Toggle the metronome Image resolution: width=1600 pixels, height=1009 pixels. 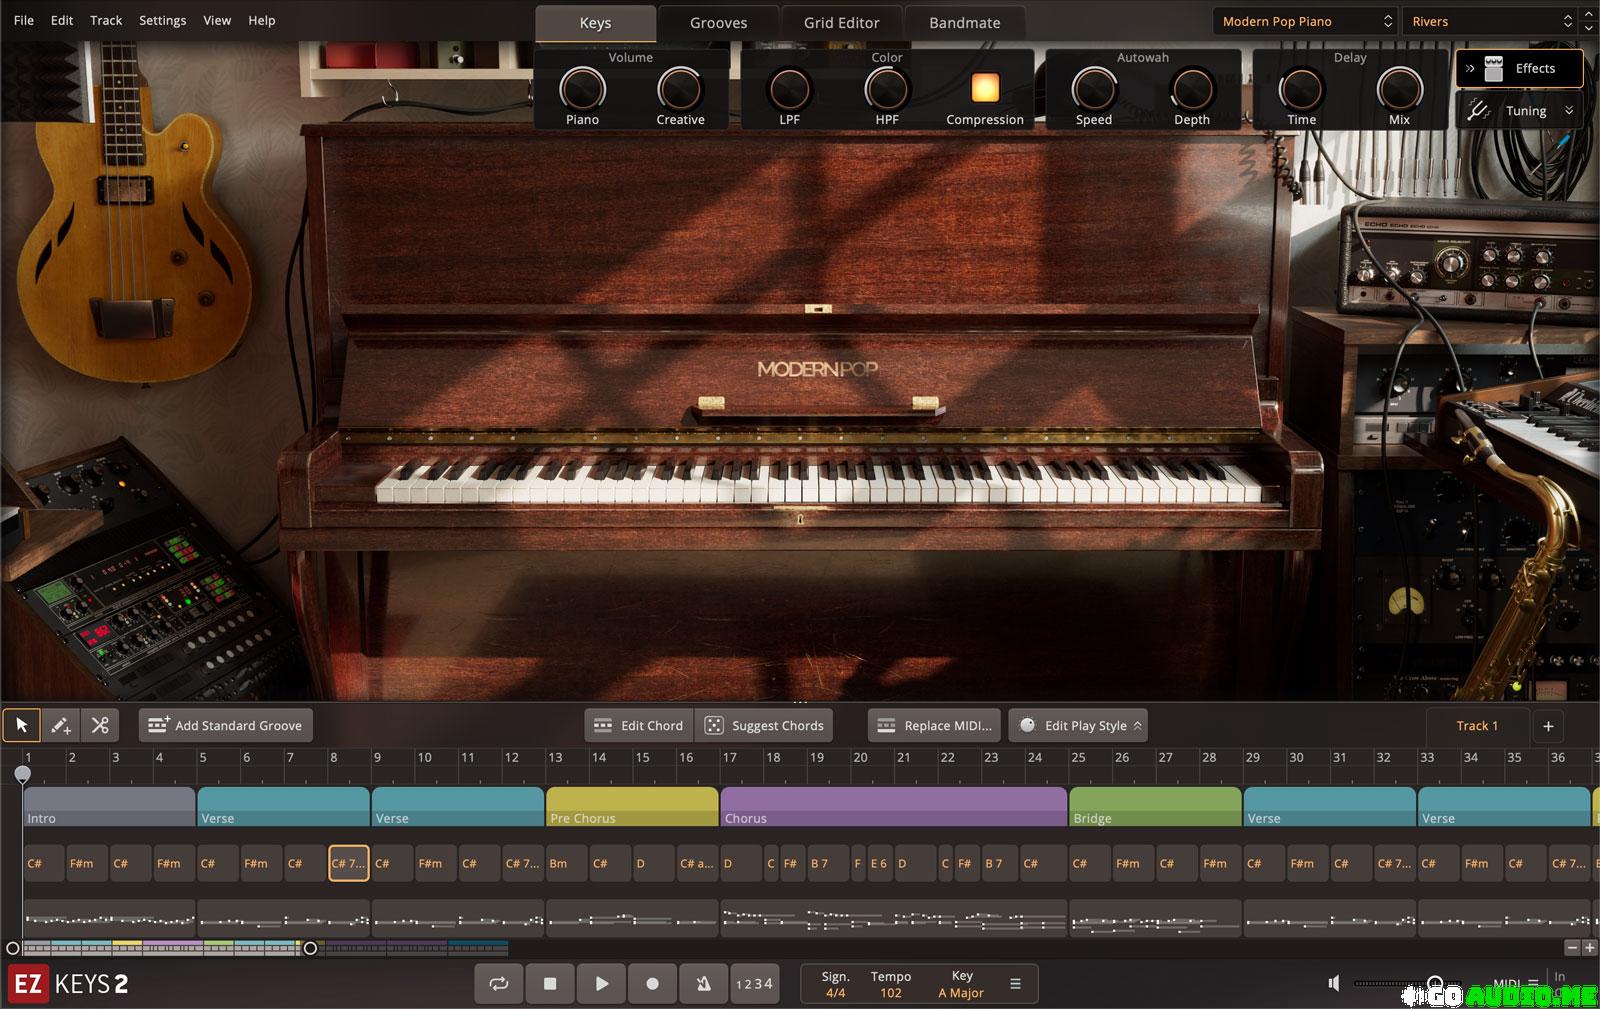(x=703, y=983)
